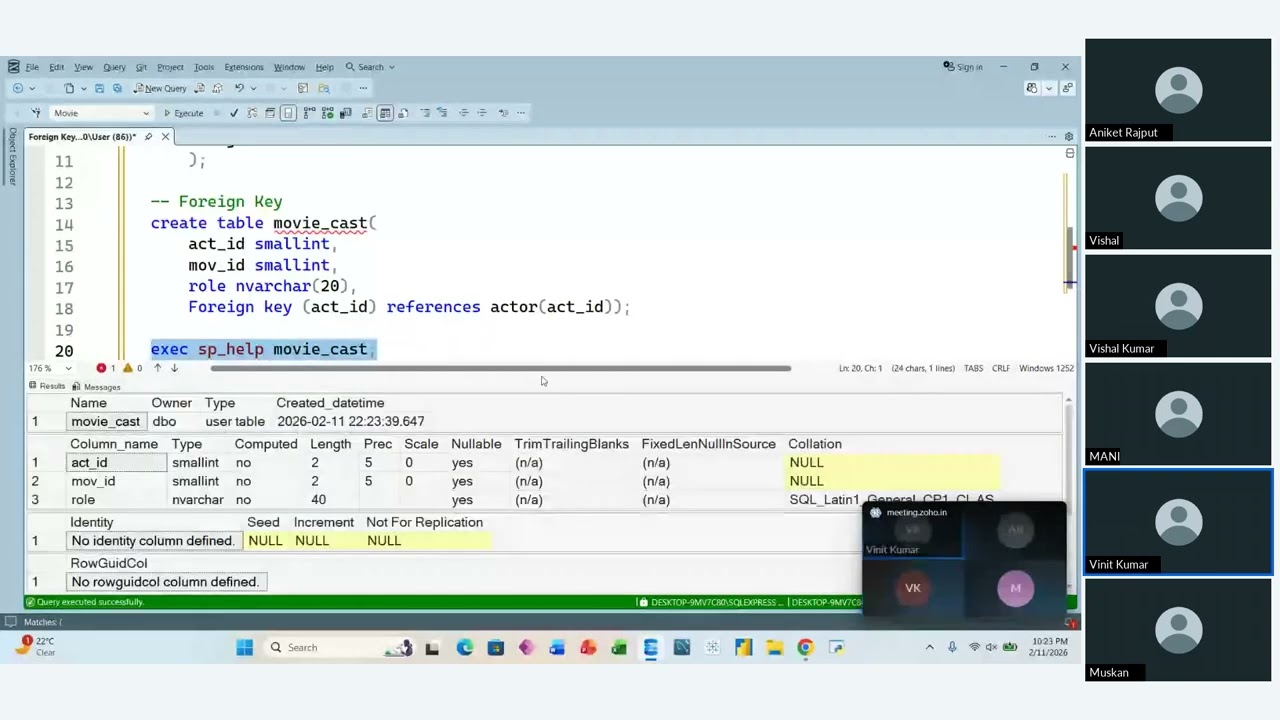Click the Save file icon
The image size is (1280, 720).
click(x=99, y=88)
